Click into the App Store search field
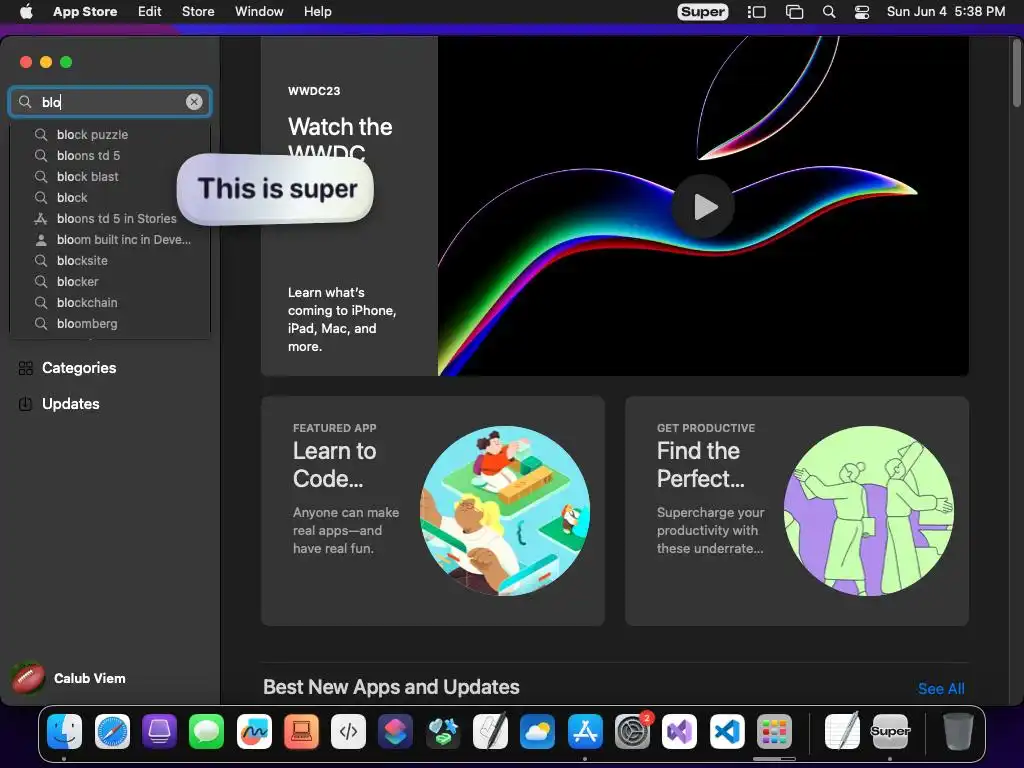1024x768 pixels. [x=110, y=102]
